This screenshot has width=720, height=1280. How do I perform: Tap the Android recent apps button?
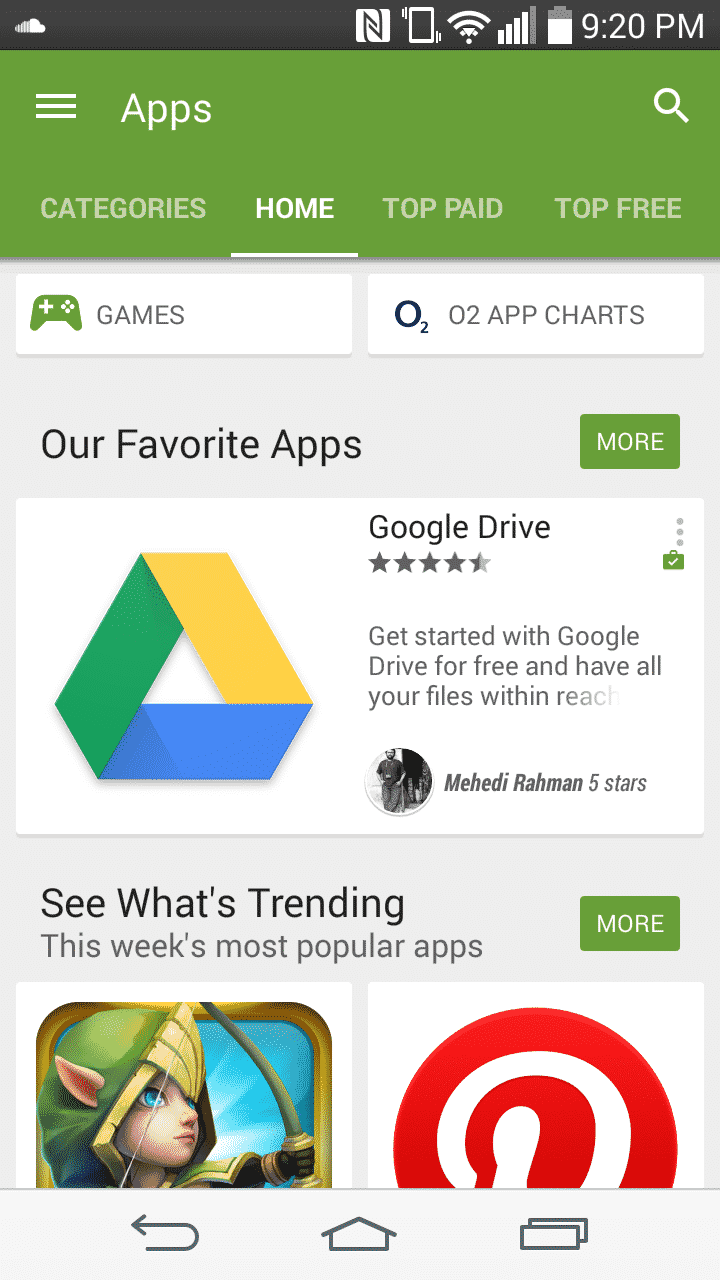point(554,1235)
